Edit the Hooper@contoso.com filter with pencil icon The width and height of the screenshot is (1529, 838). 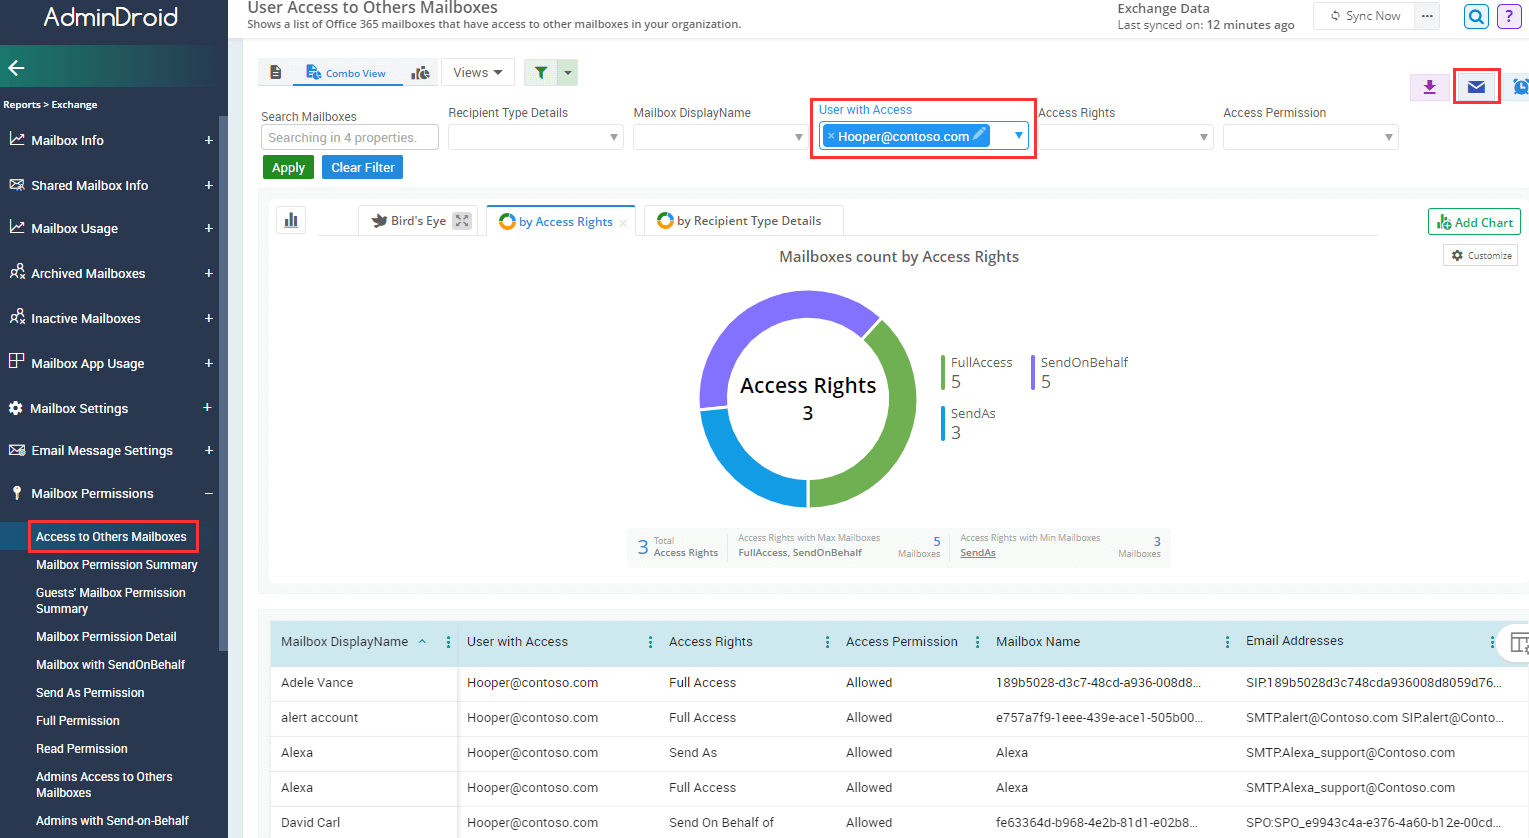(x=979, y=135)
